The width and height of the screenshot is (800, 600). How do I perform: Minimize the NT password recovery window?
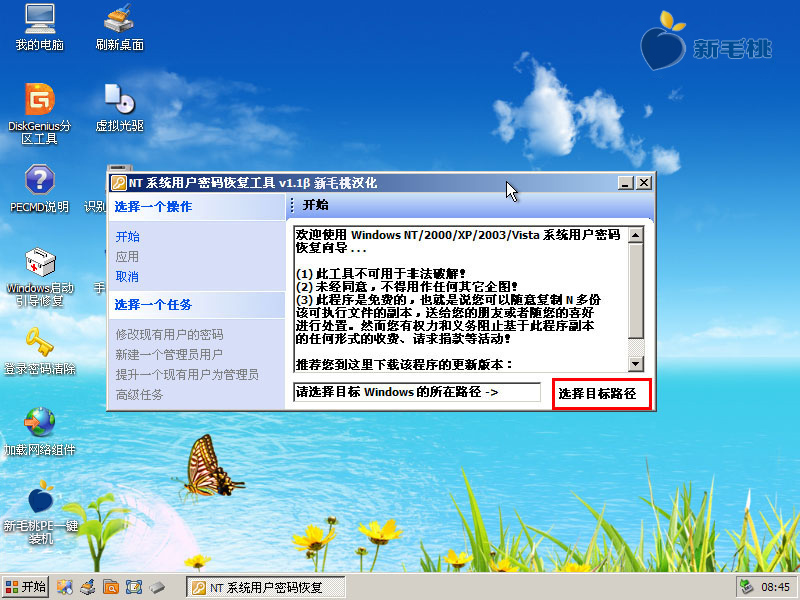click(626, 183)
